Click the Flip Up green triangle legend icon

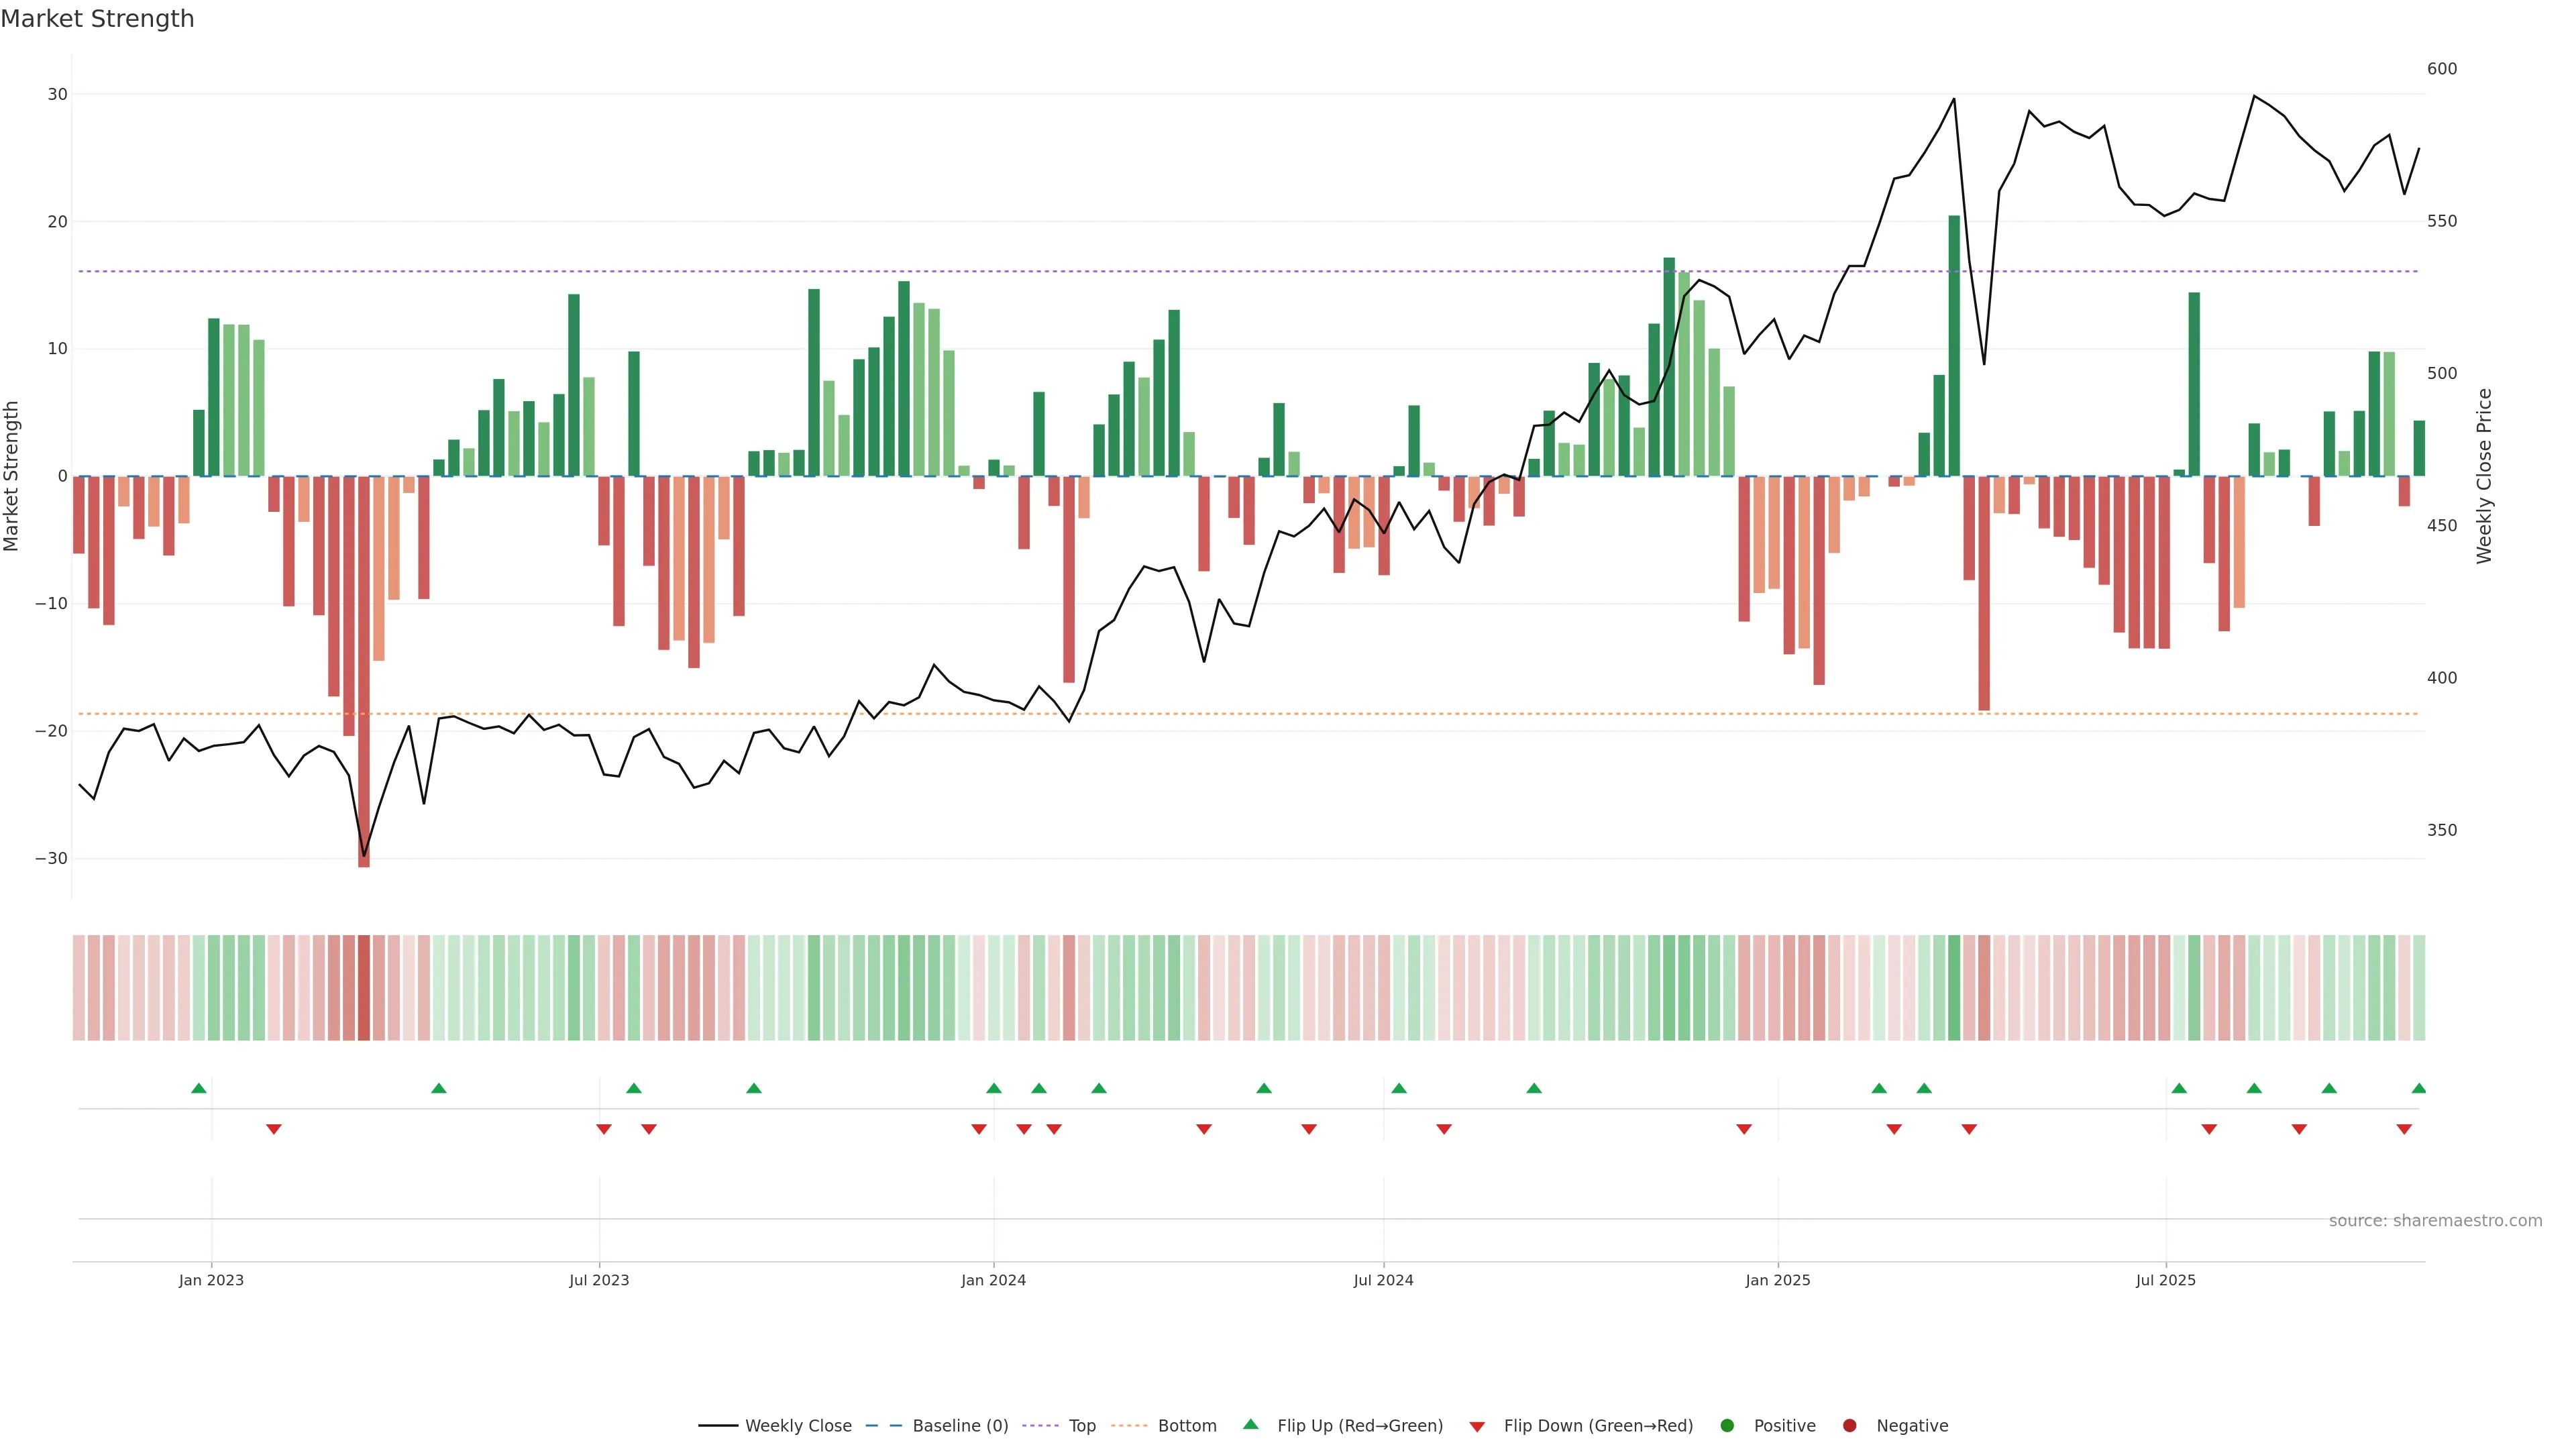(1250, 1425)
